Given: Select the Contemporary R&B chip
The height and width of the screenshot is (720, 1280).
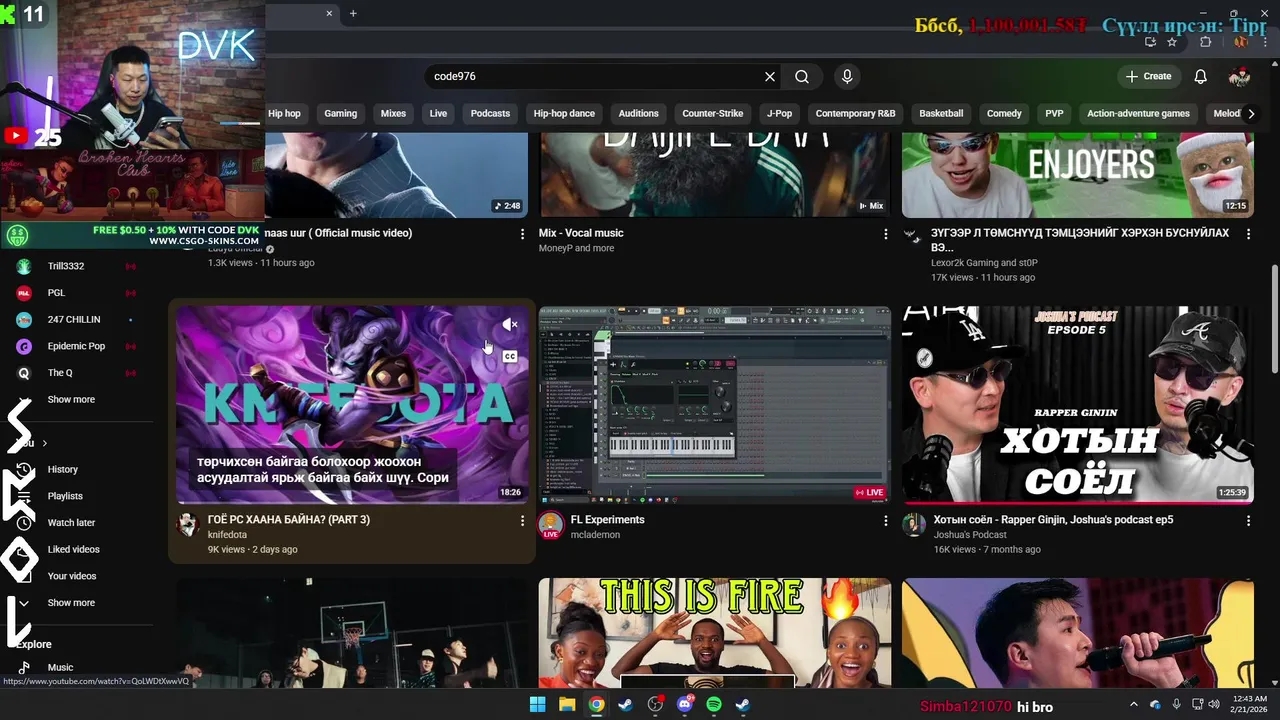Looking at the screenshot, I should pyautogui.click(x=855, y=113).
